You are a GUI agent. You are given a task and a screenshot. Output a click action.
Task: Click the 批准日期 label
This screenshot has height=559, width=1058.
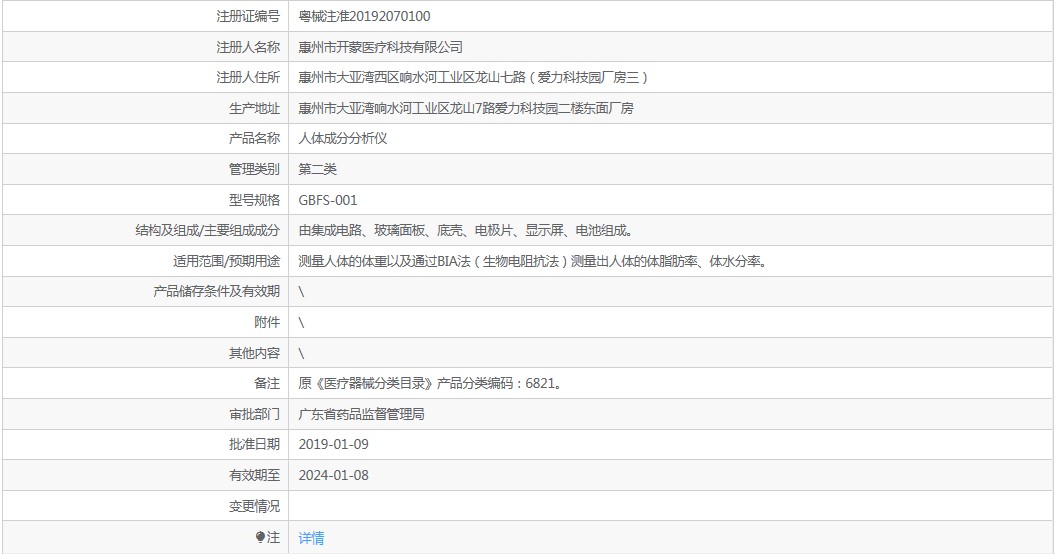[254, 444]
